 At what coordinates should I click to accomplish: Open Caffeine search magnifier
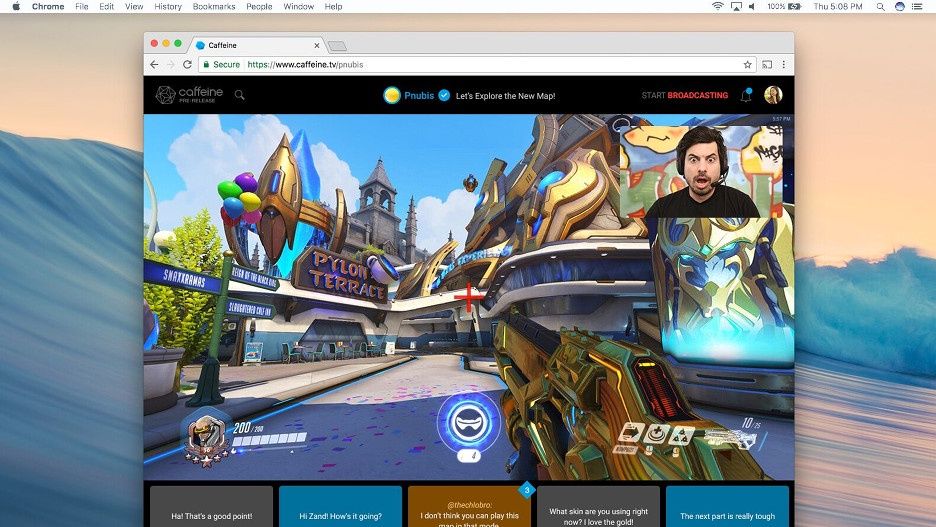pos(239,95)
